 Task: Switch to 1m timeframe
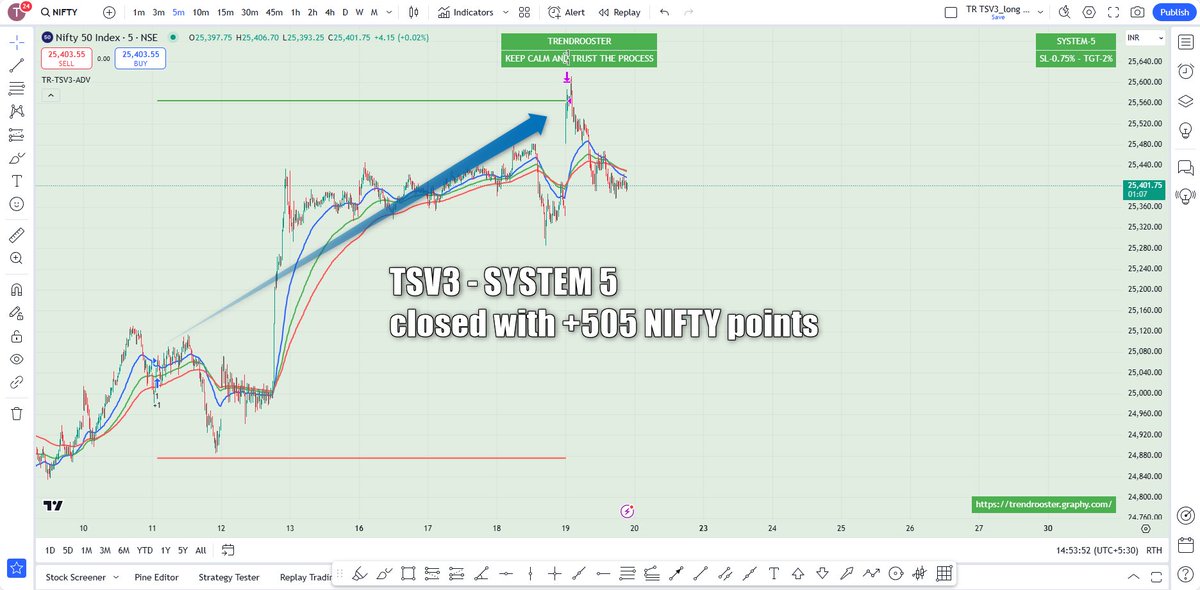tap(137, 12)
